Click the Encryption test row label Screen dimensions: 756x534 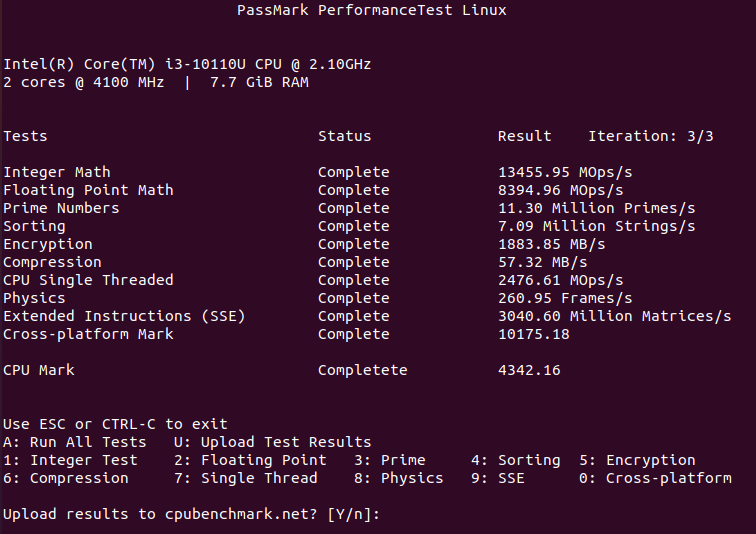48,244
